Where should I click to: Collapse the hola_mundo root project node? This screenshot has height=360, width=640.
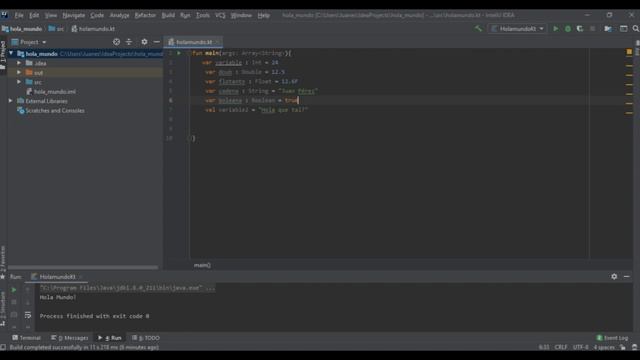coord(11,53)
